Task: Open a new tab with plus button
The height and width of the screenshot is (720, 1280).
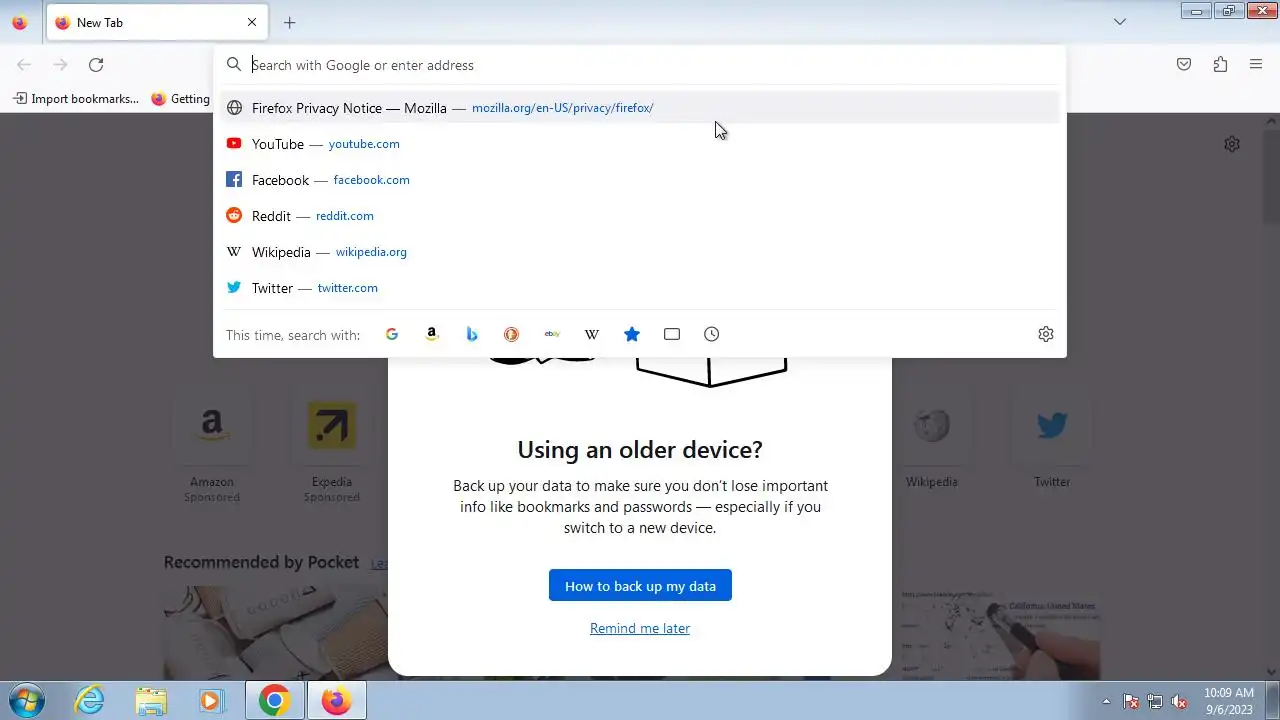Action: click(x=290, y=22)
